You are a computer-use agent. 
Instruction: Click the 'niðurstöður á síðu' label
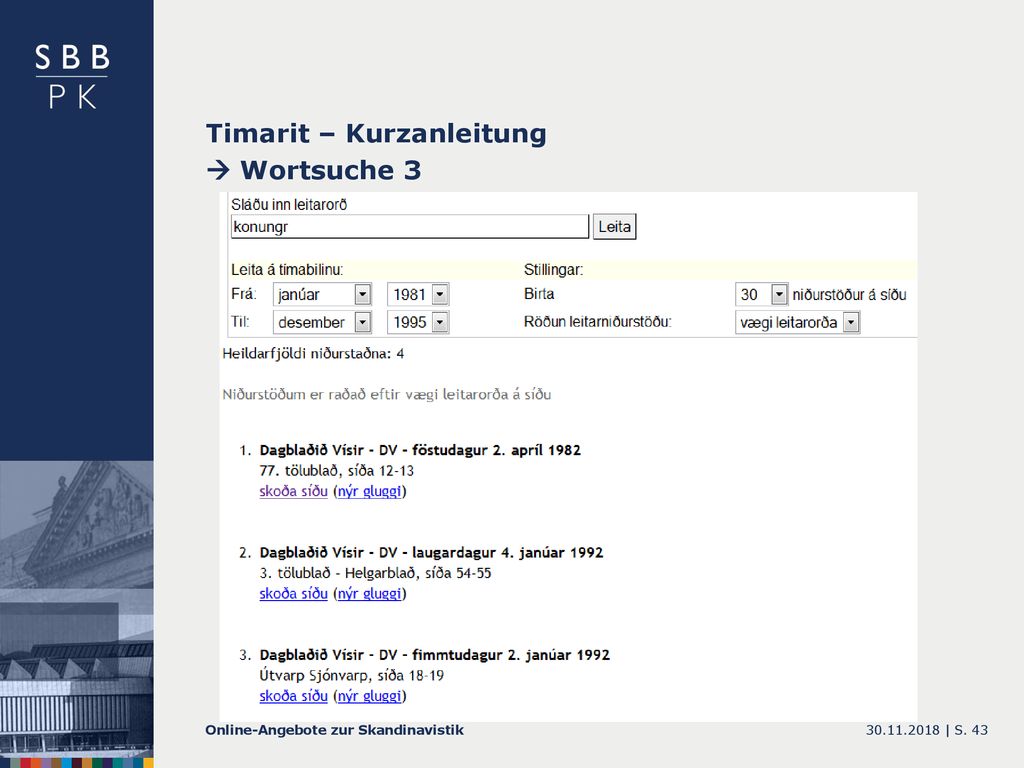(849, 295)
